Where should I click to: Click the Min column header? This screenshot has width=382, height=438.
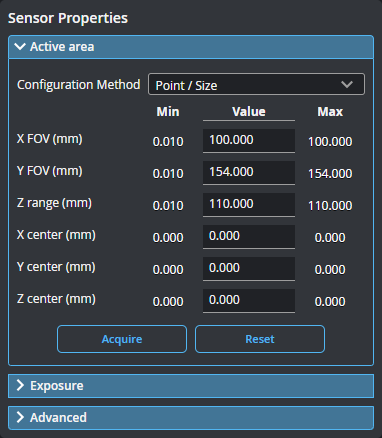click(168, 112)
